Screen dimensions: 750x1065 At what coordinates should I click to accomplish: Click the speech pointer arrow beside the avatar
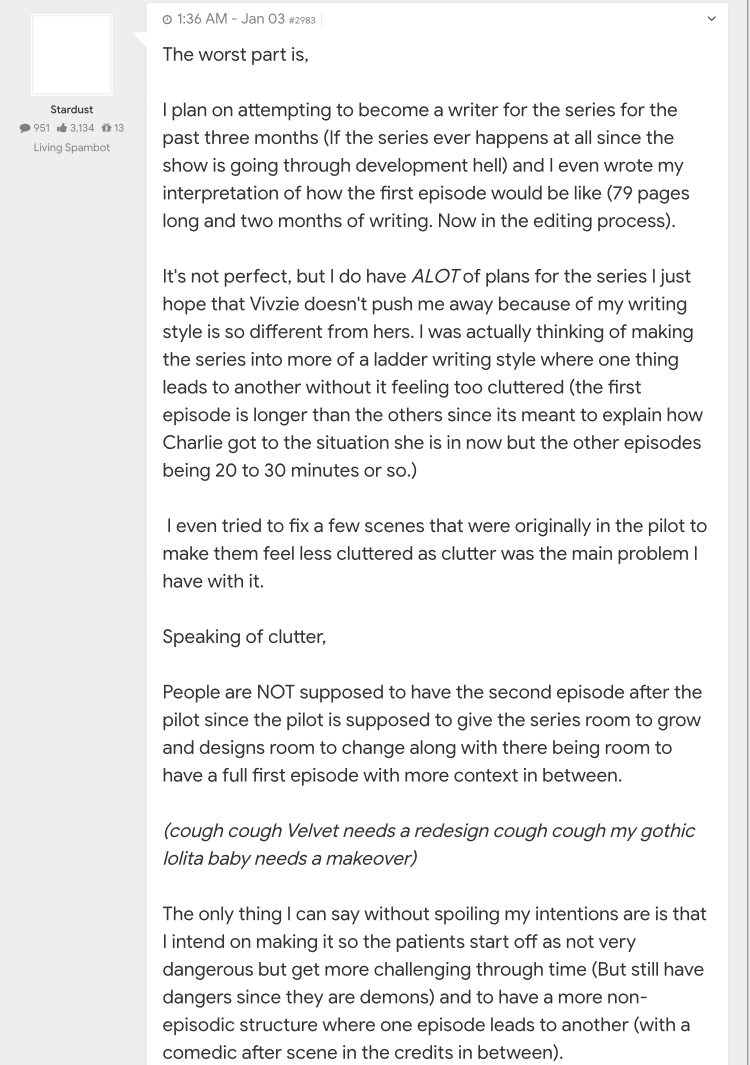[x=140, y=39]
